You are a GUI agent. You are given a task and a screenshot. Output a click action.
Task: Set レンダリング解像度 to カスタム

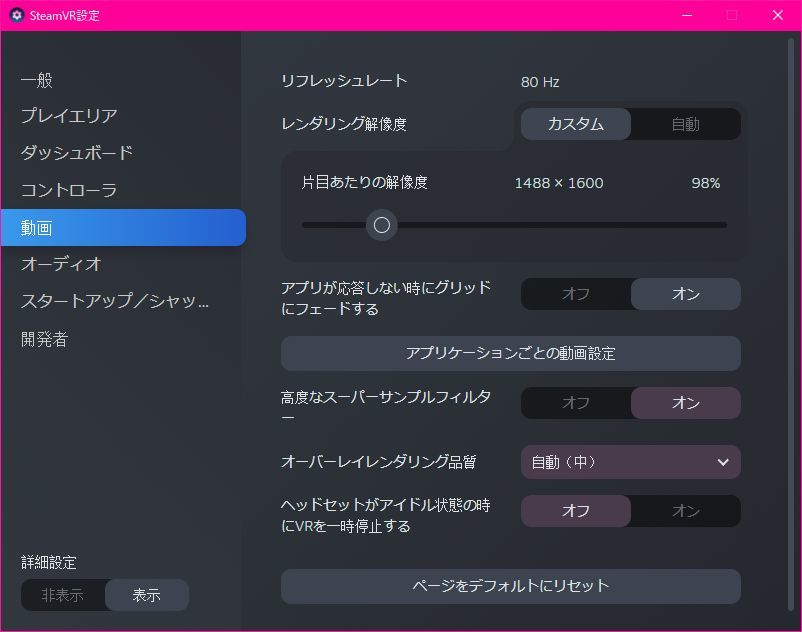tap(575, 124)
